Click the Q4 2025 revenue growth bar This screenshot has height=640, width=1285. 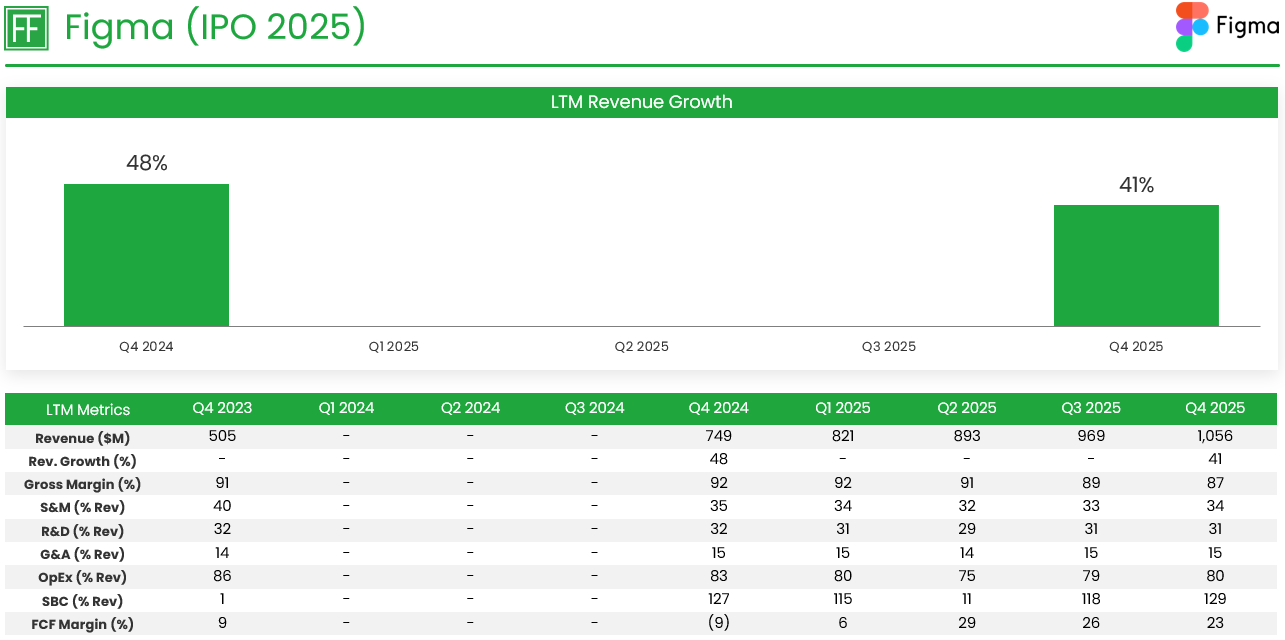click(1136, 265)
